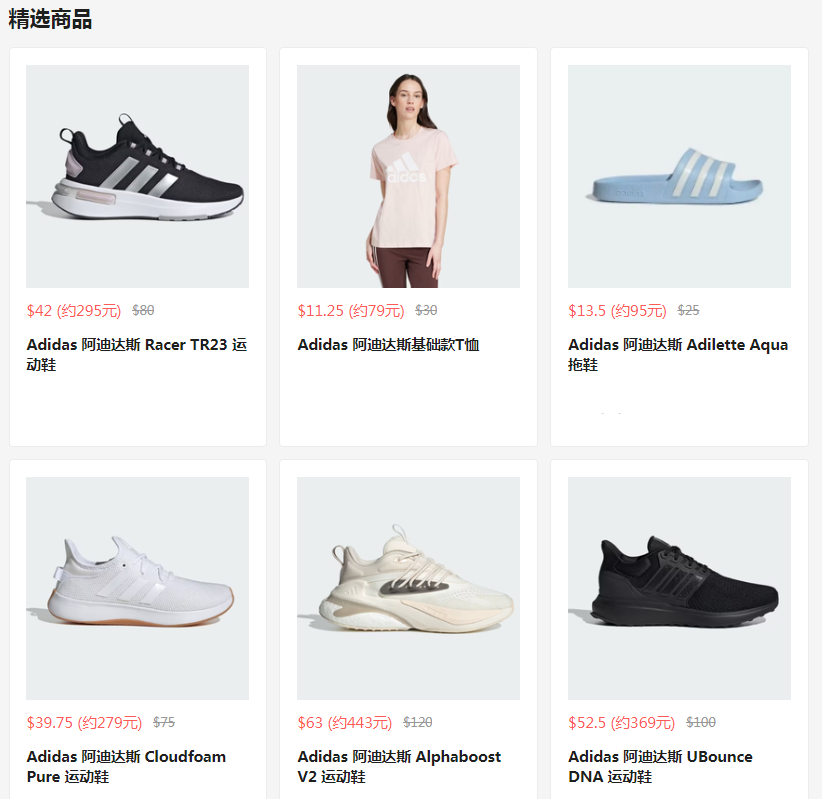Open the Racer TR23 sneaker product image
The image size is (822, 799).
pyautogui.click(x=137, y=176)
